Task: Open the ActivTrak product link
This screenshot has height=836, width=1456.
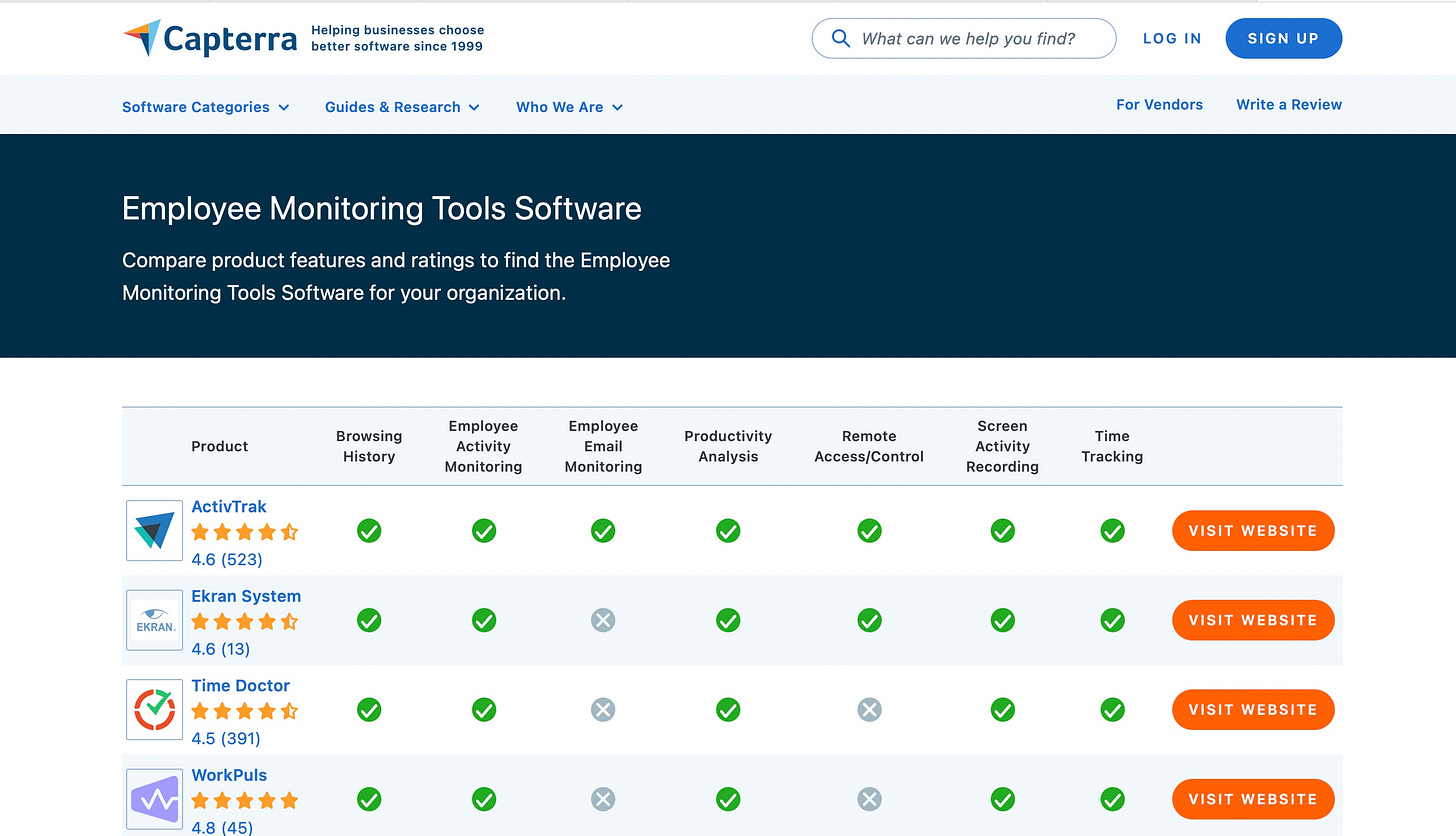Action: pyautogui.click(x=229, y=506)
